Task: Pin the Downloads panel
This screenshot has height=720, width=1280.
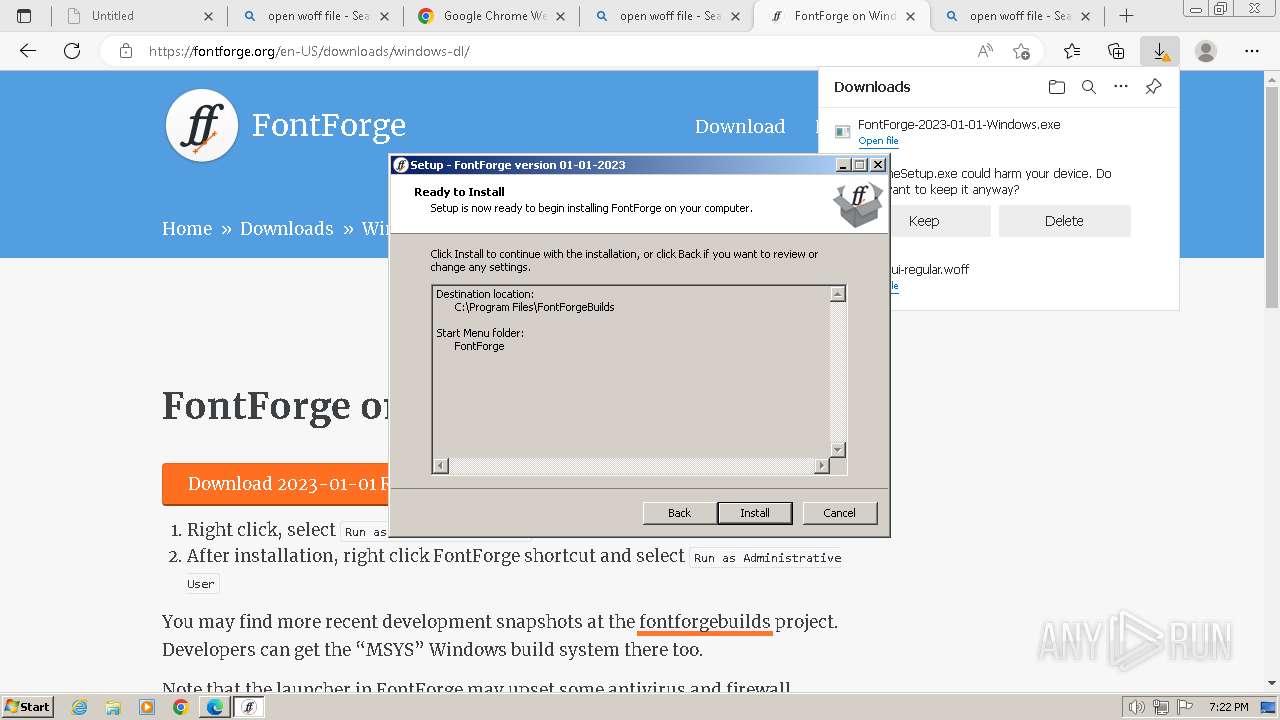Action: pyautogui.click(x=1153, y=87)
